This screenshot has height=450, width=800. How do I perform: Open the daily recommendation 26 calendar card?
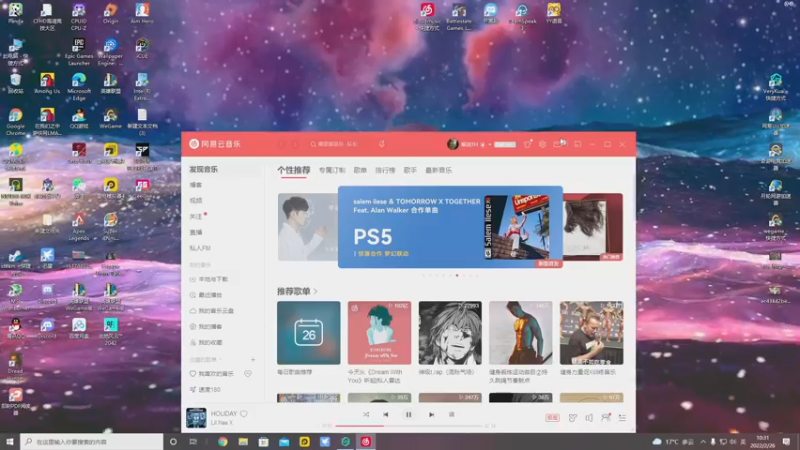(x=309, y=333)
